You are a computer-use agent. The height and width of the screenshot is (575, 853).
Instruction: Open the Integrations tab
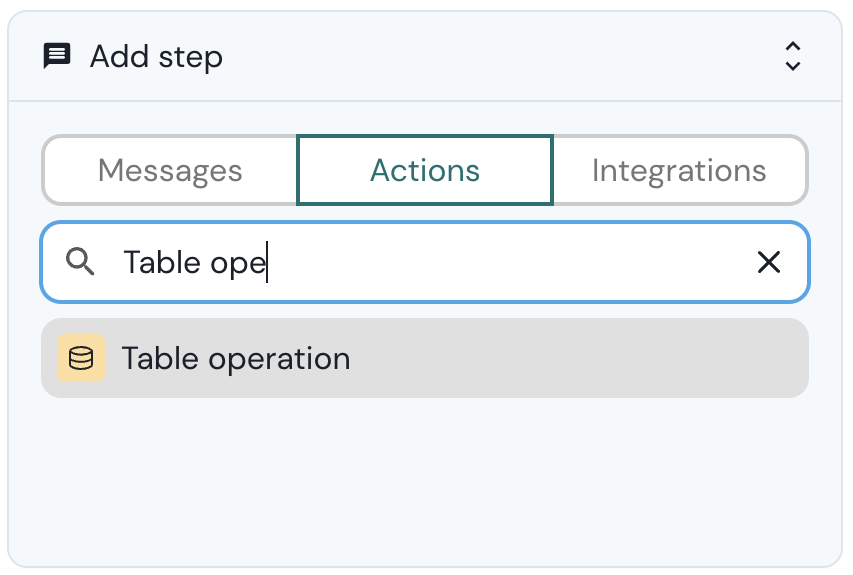tap(679, 170)
